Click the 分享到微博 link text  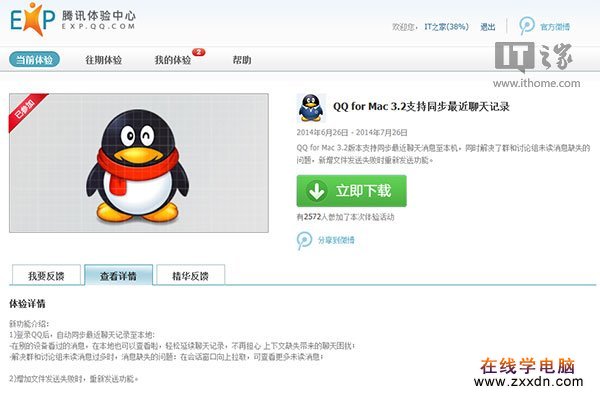click(336, 240)
